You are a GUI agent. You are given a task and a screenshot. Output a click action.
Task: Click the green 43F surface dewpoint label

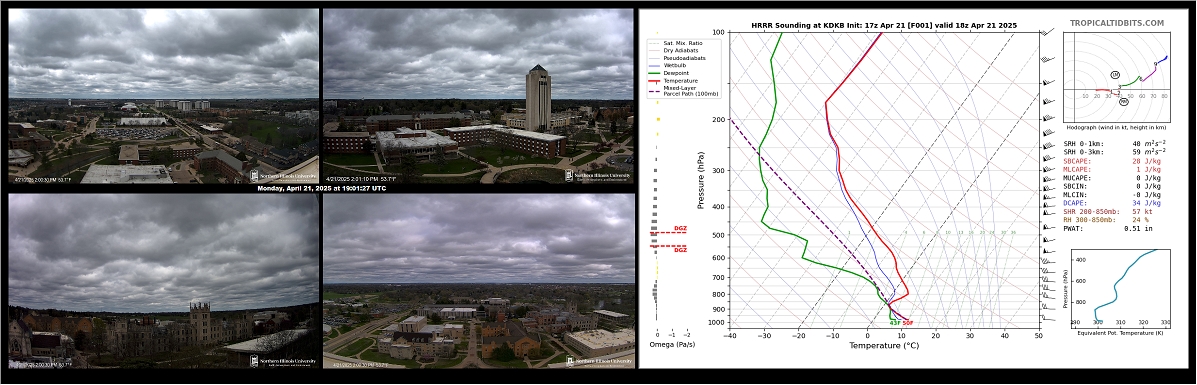click(895, 323)
